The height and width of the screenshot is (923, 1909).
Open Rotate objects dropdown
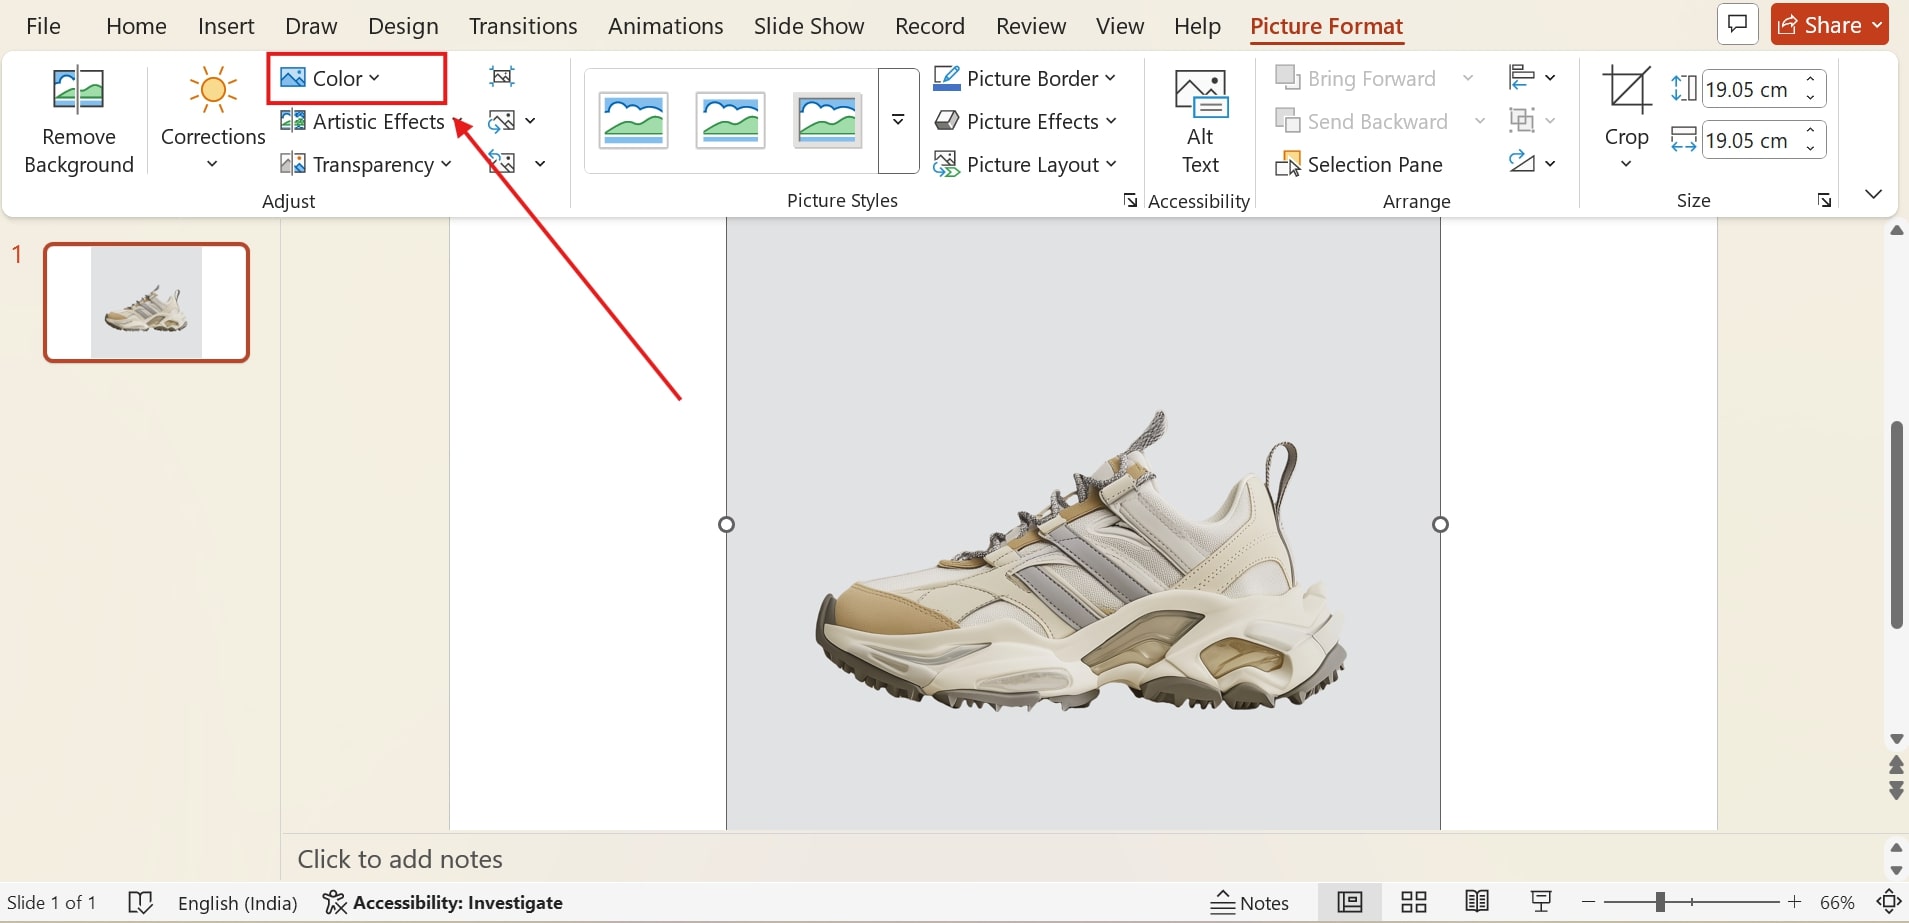1532,163
